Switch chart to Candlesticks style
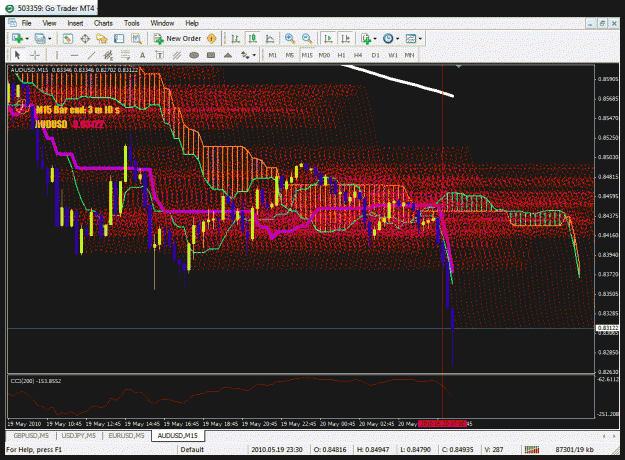The image size is (625, 460). pos(252,39)
